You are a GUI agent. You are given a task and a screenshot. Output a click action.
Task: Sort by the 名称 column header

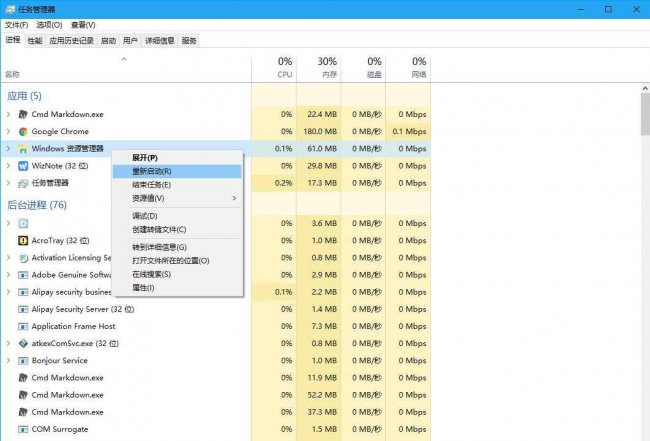click(x=126, y=68)
